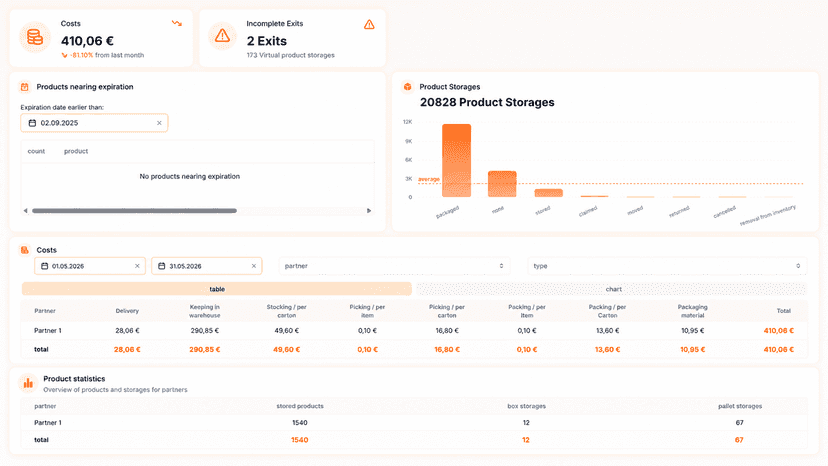This screenshot has width=828, height=466.
Task: Click the coins icon on Costs card
Action: [x=35, y=37]
